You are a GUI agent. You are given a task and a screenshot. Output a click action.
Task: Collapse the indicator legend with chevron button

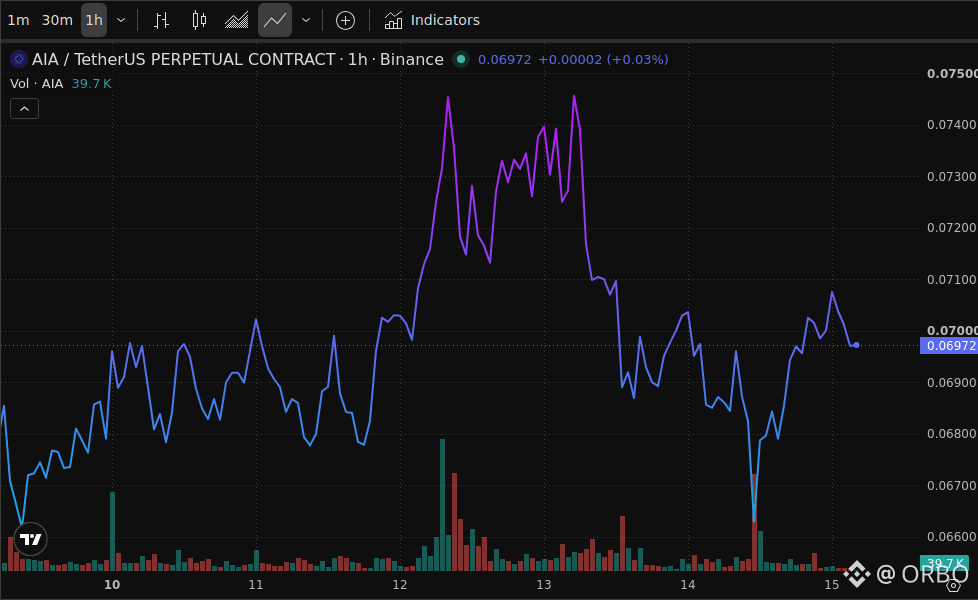24,109
